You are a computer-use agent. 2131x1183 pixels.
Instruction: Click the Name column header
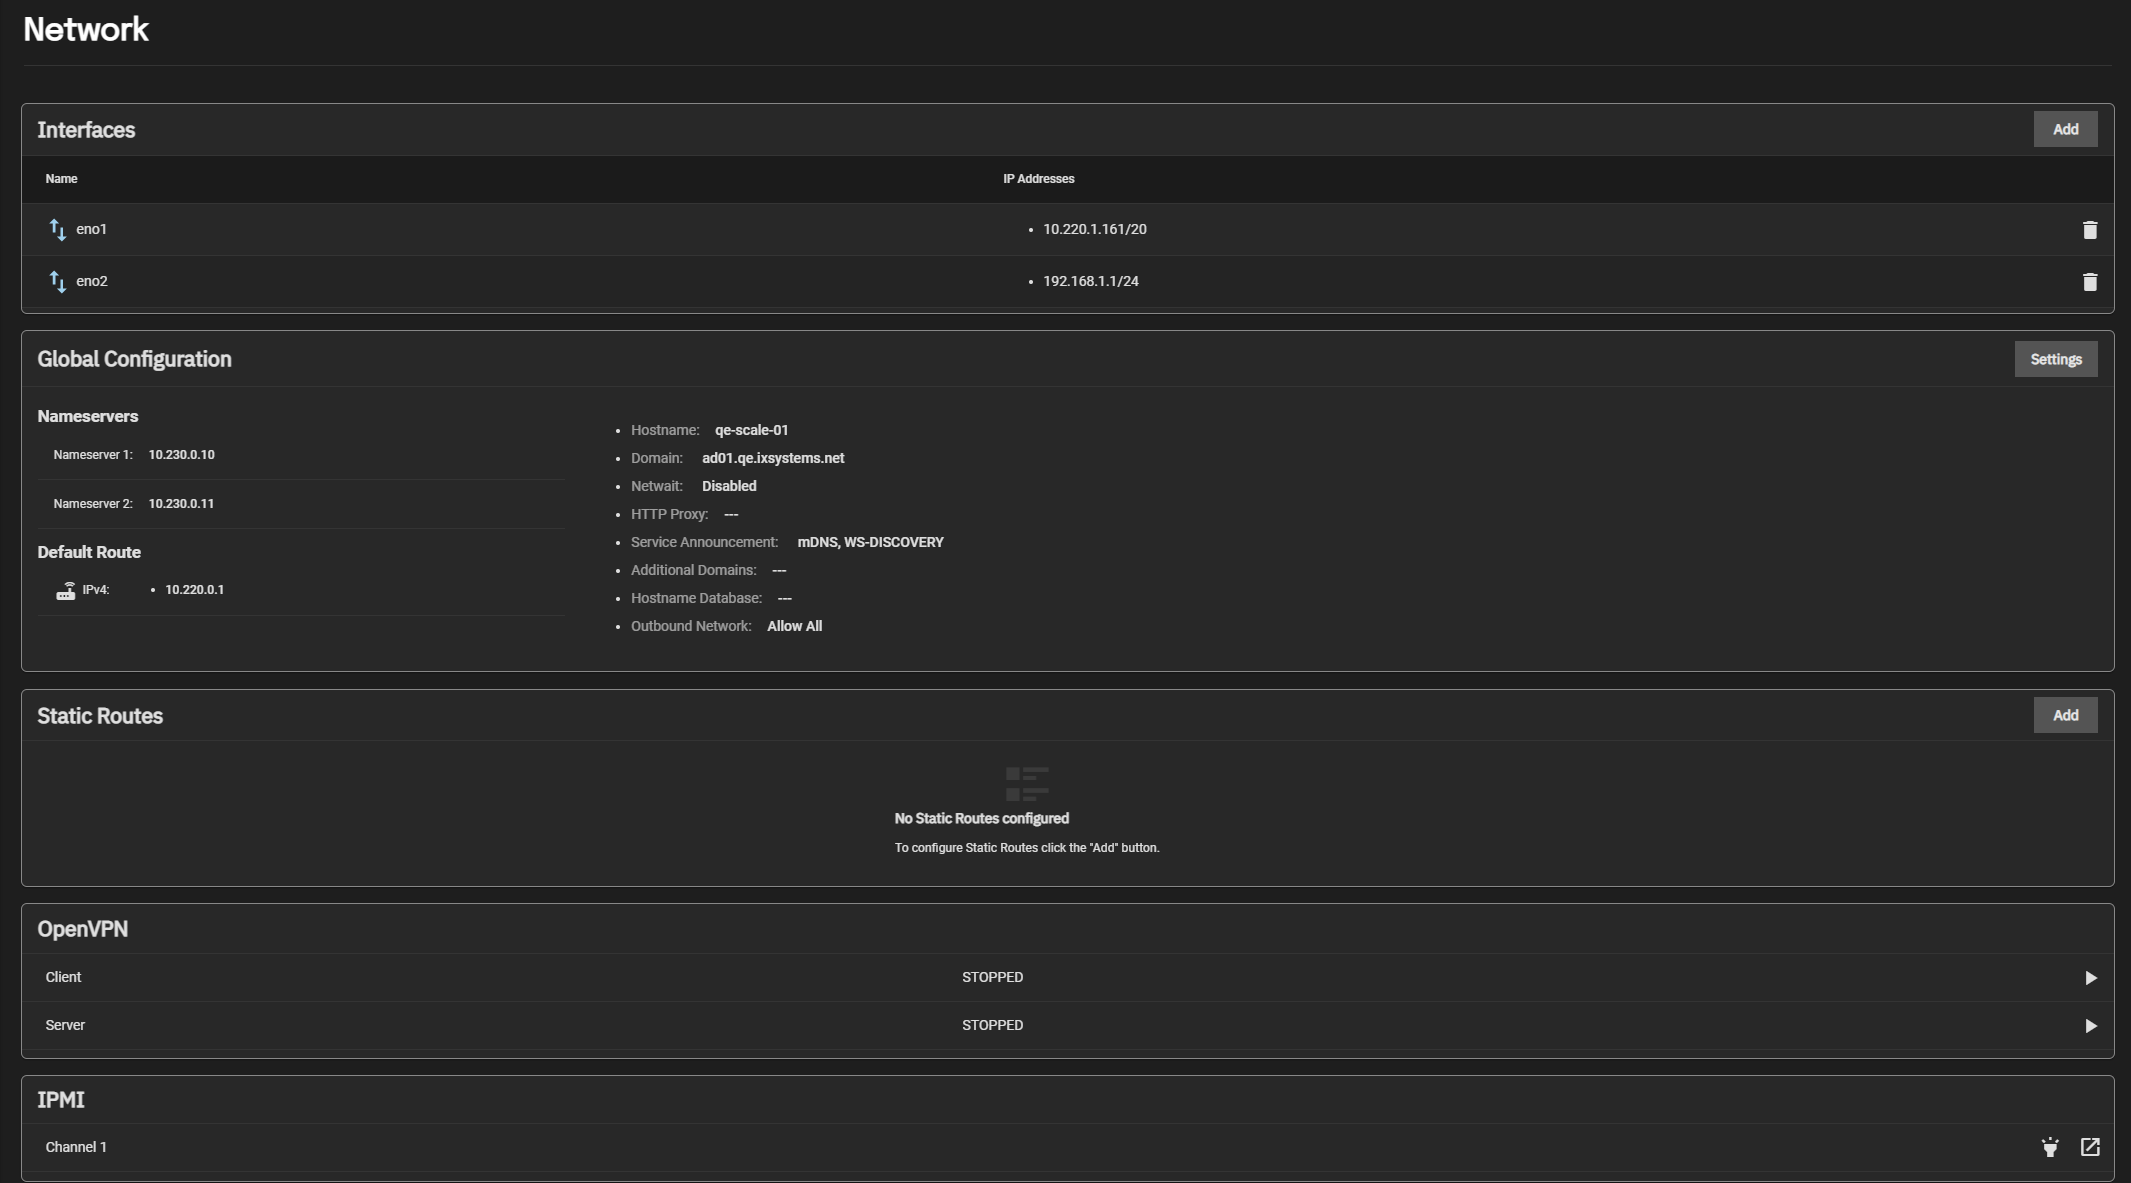[61, 179]
